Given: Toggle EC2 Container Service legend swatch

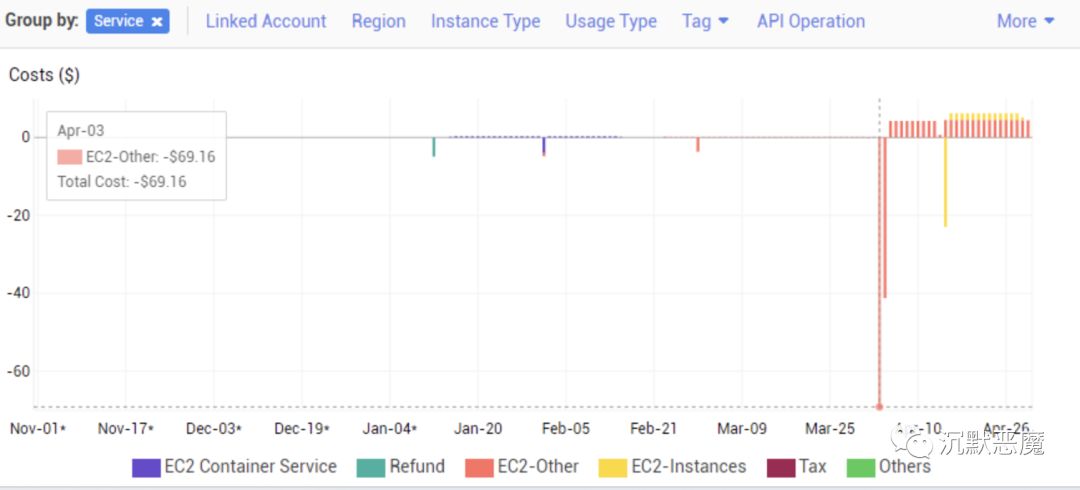Looking at the screenshot, I should [x=146, y=467].
